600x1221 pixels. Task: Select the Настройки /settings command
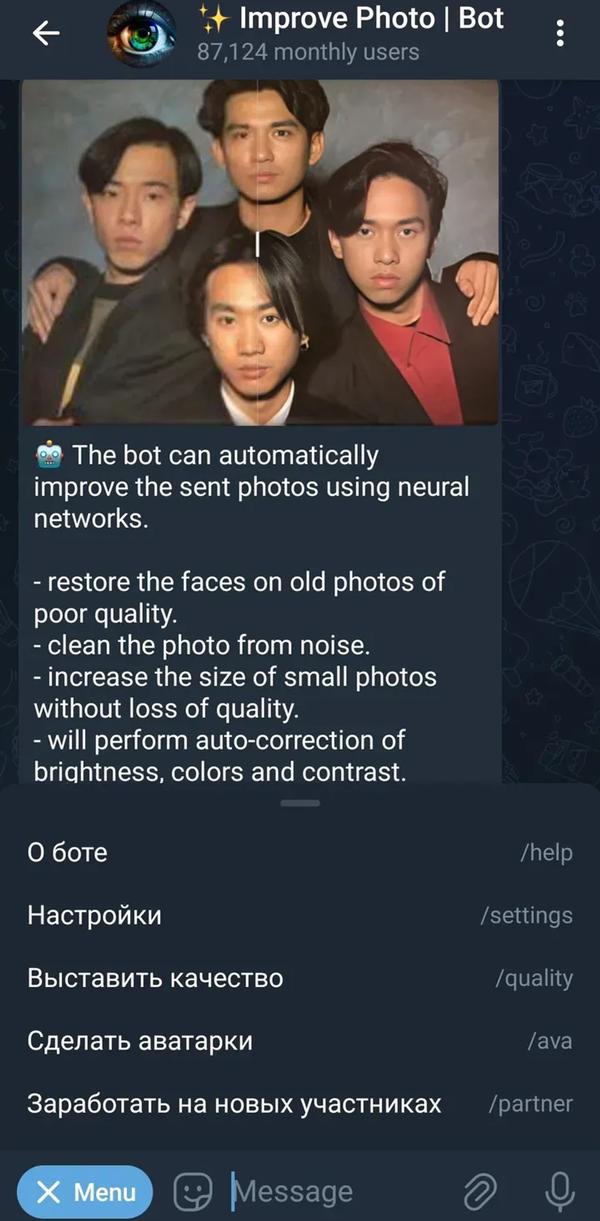(x=300, y=915)
